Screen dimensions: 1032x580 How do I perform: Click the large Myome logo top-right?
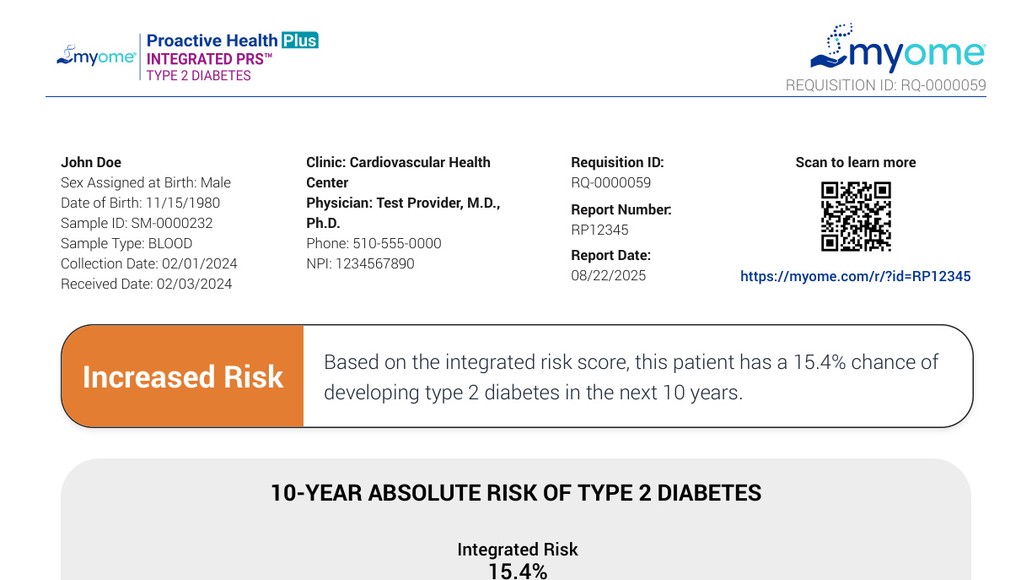pyautogui.click(x=898, y=49)
